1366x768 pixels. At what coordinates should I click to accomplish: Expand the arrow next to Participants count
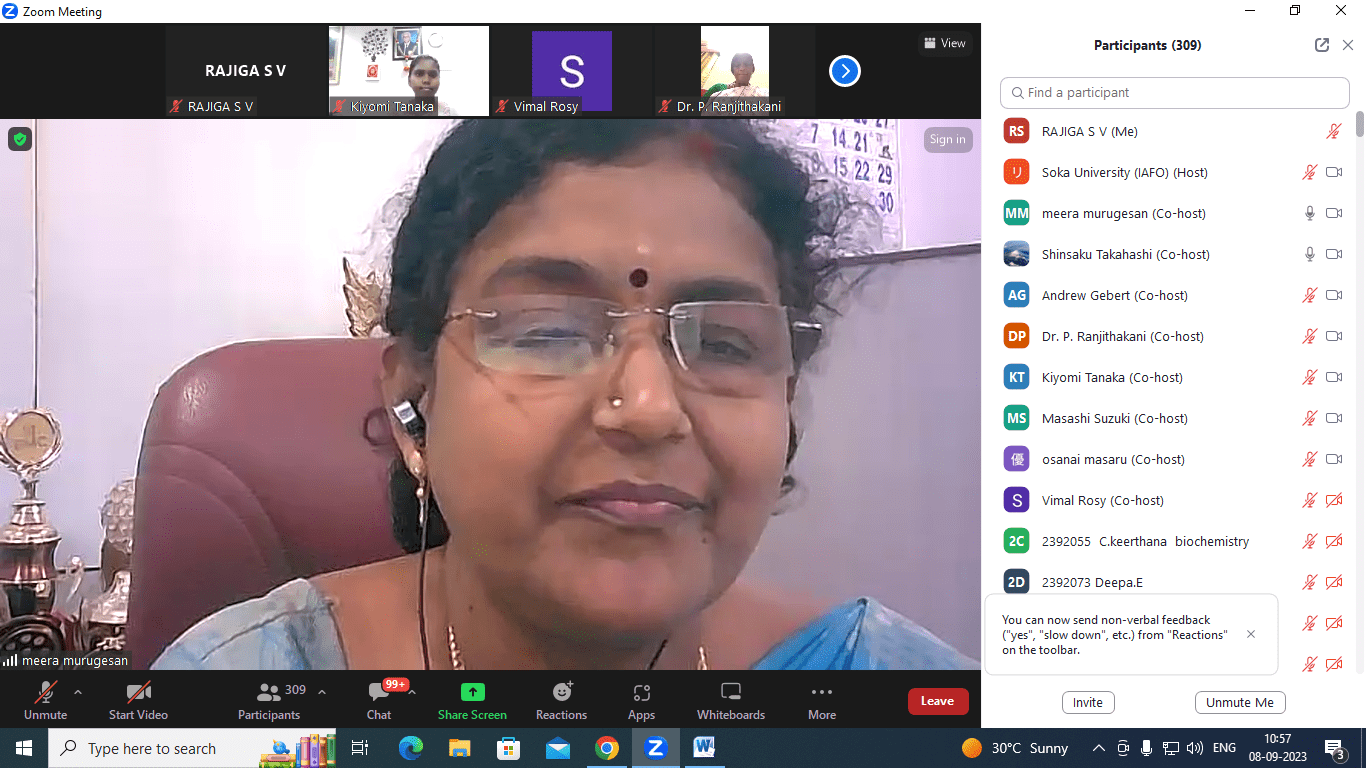pyautogui.click(x=322, y=691)
